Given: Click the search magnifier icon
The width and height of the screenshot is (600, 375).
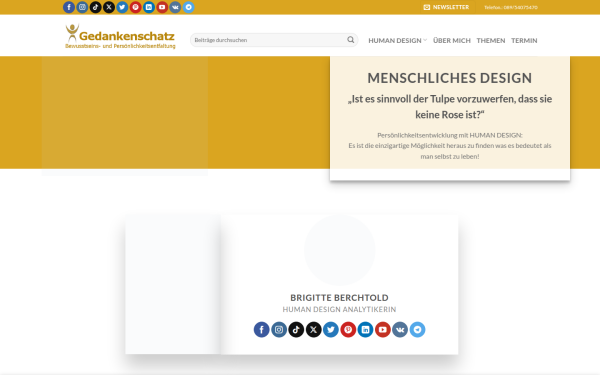Looking at the screenshot, I should [x=351, y=40].
